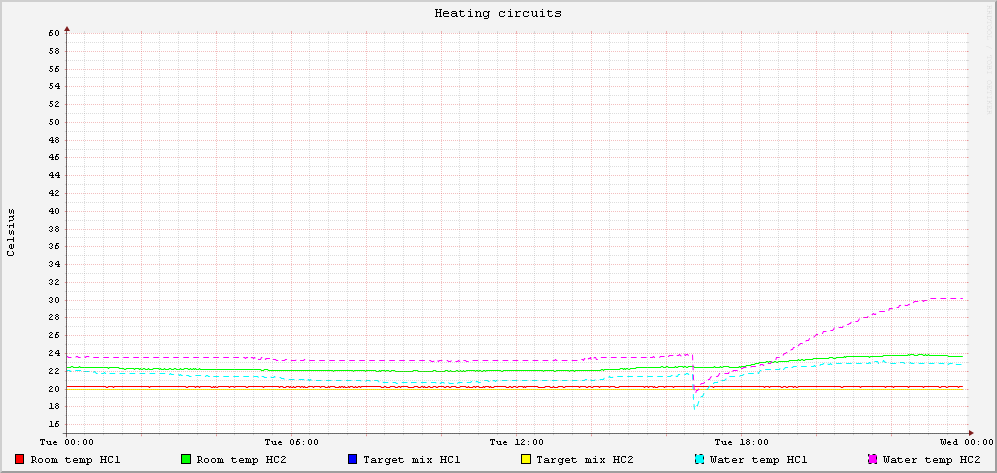The height and width of the screenshot is (473, 997).
Task: Click the red Room temp HC1 swatch
Action: pos(20,460)
